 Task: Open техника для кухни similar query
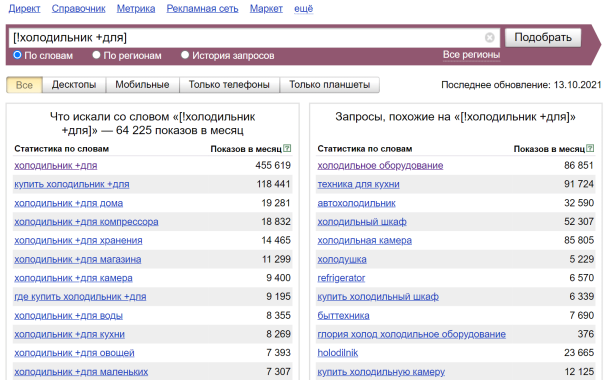point(358,184)
